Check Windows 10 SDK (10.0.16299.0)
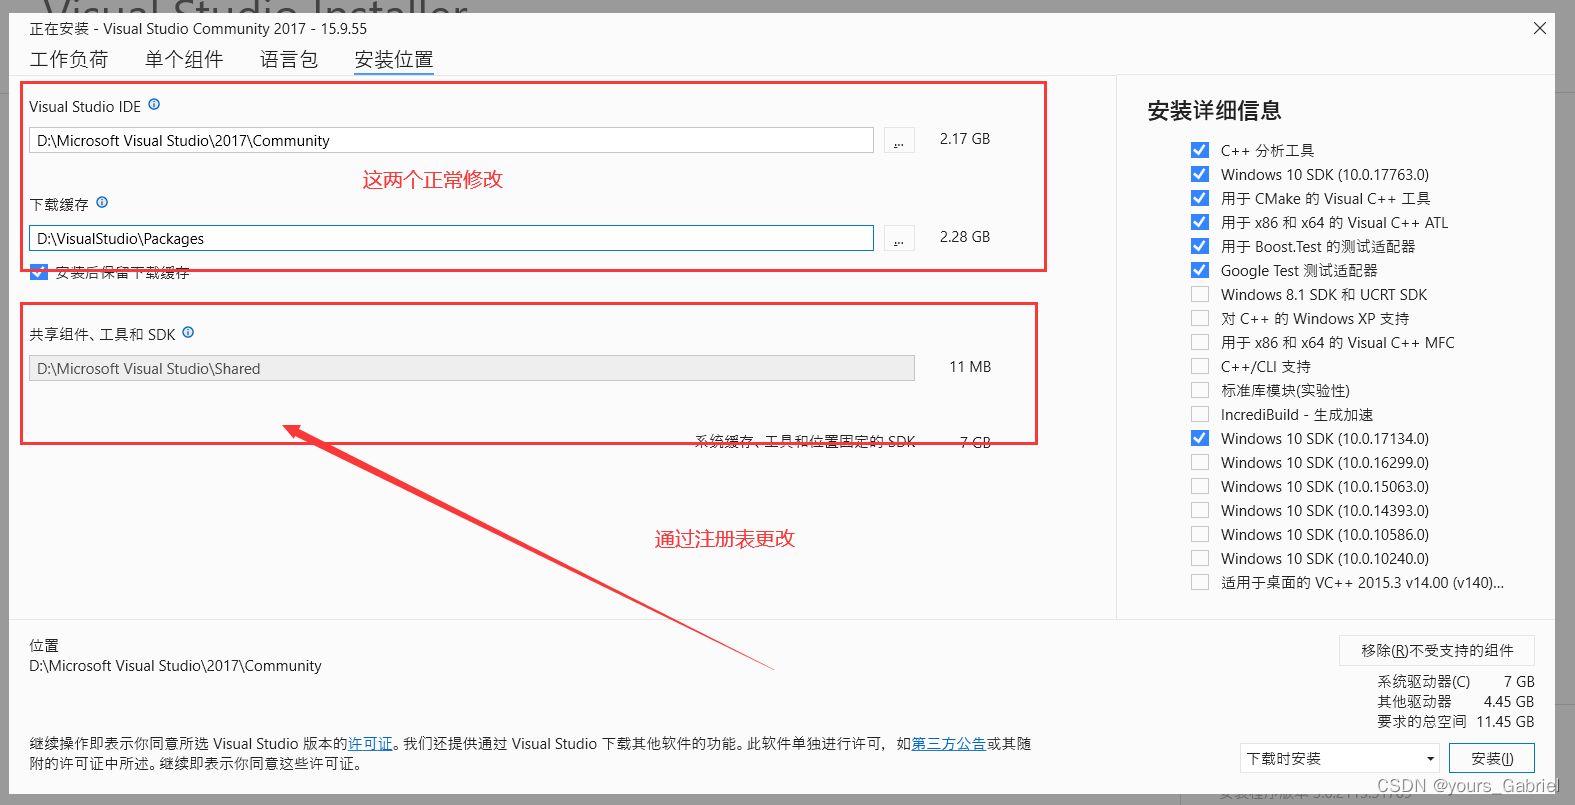 pos(1200,462)
